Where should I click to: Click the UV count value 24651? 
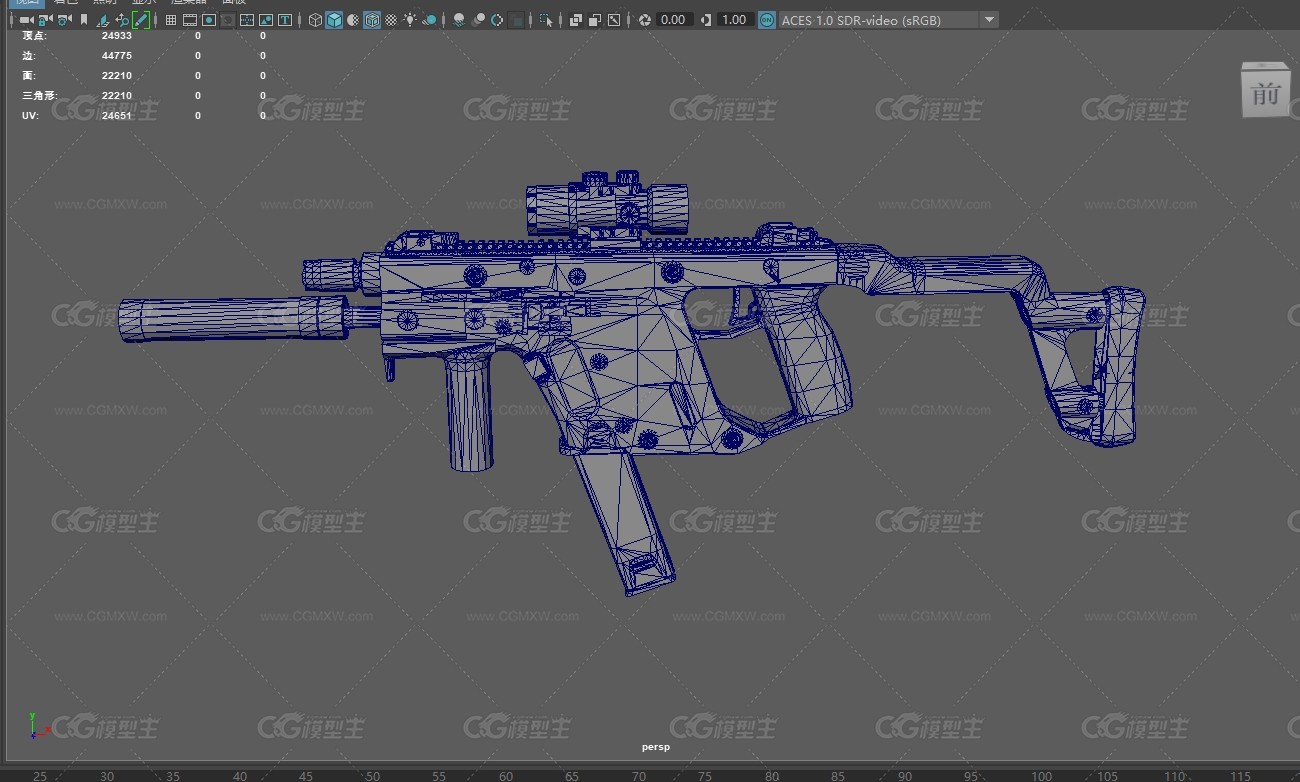coord(117,116)
